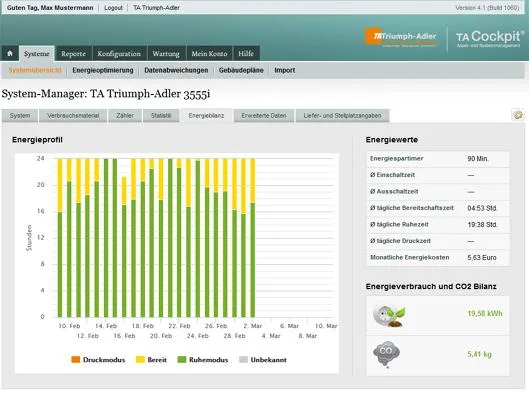Select the Systemübersicht submenu item
Viewport: 529px width, 393px height.
[35, 70]
